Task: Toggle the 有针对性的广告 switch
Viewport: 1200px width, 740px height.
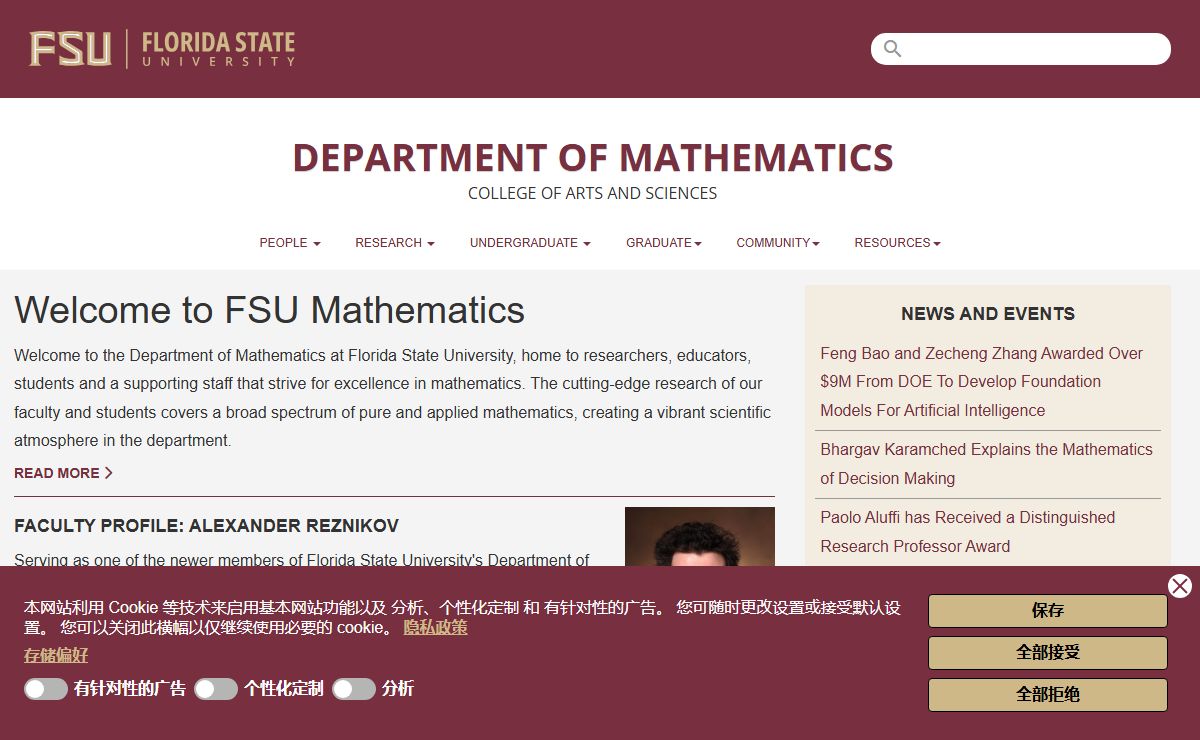Action: tap(46, 689)
